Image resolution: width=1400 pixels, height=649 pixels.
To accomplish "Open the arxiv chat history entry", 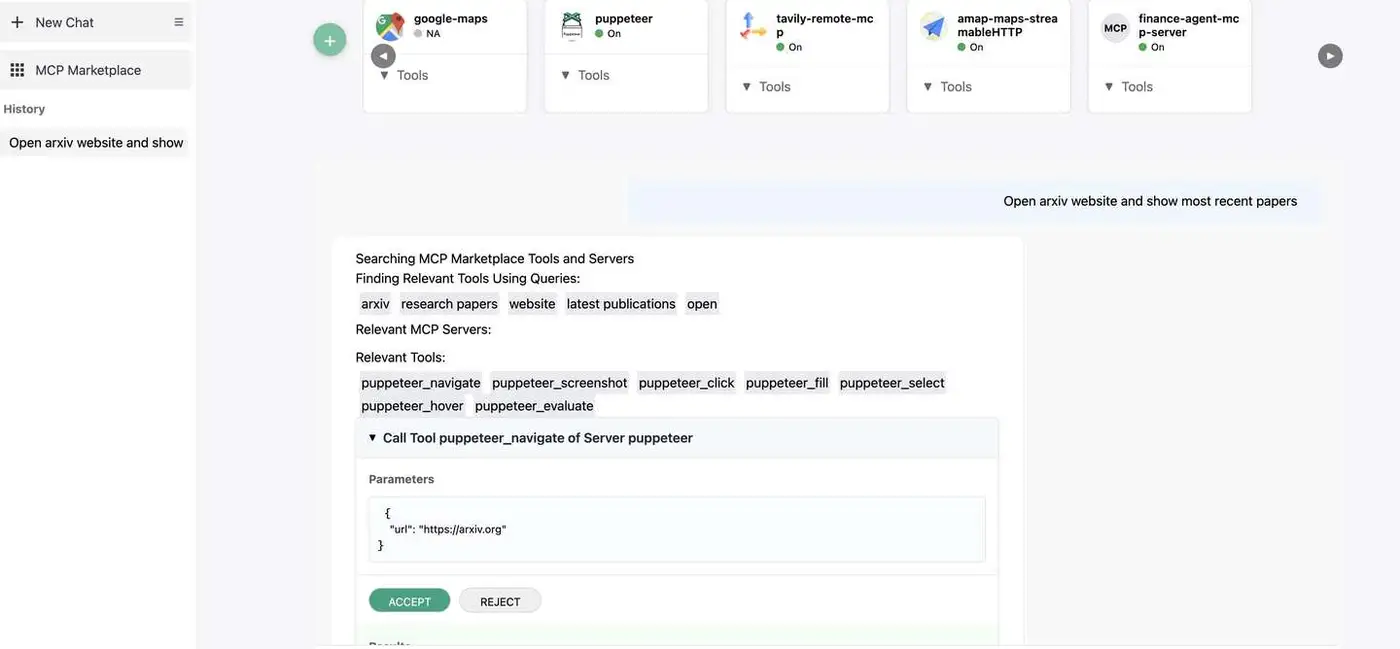I will (95, 143).
